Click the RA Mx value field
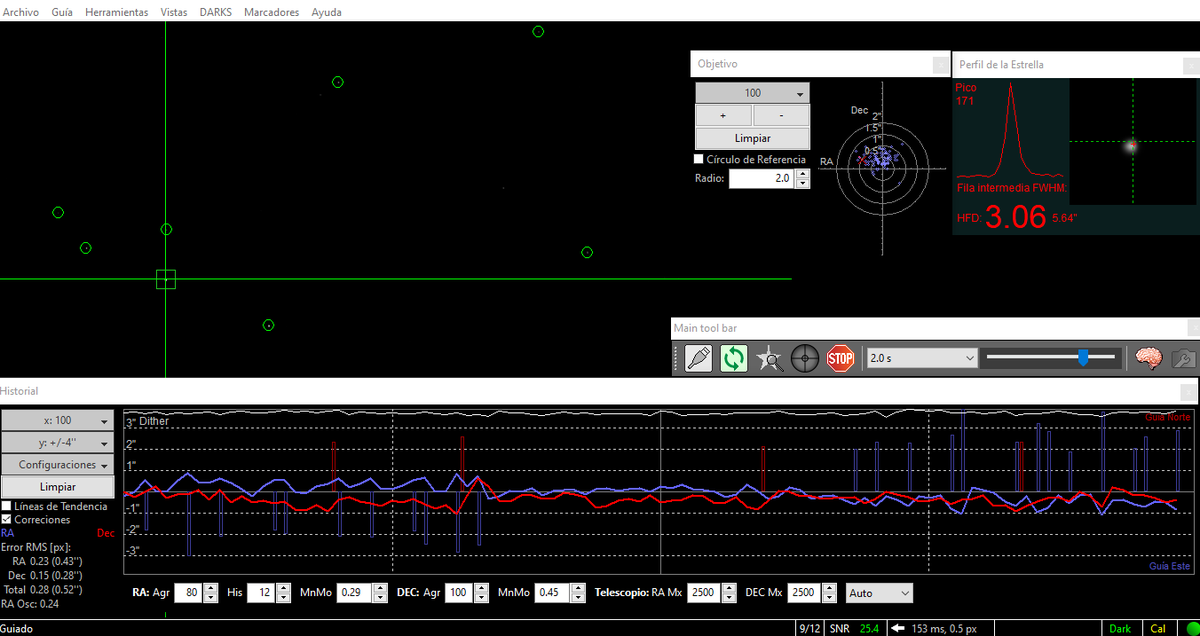The height and width of the screenshot is (636, 1200). 703,593
